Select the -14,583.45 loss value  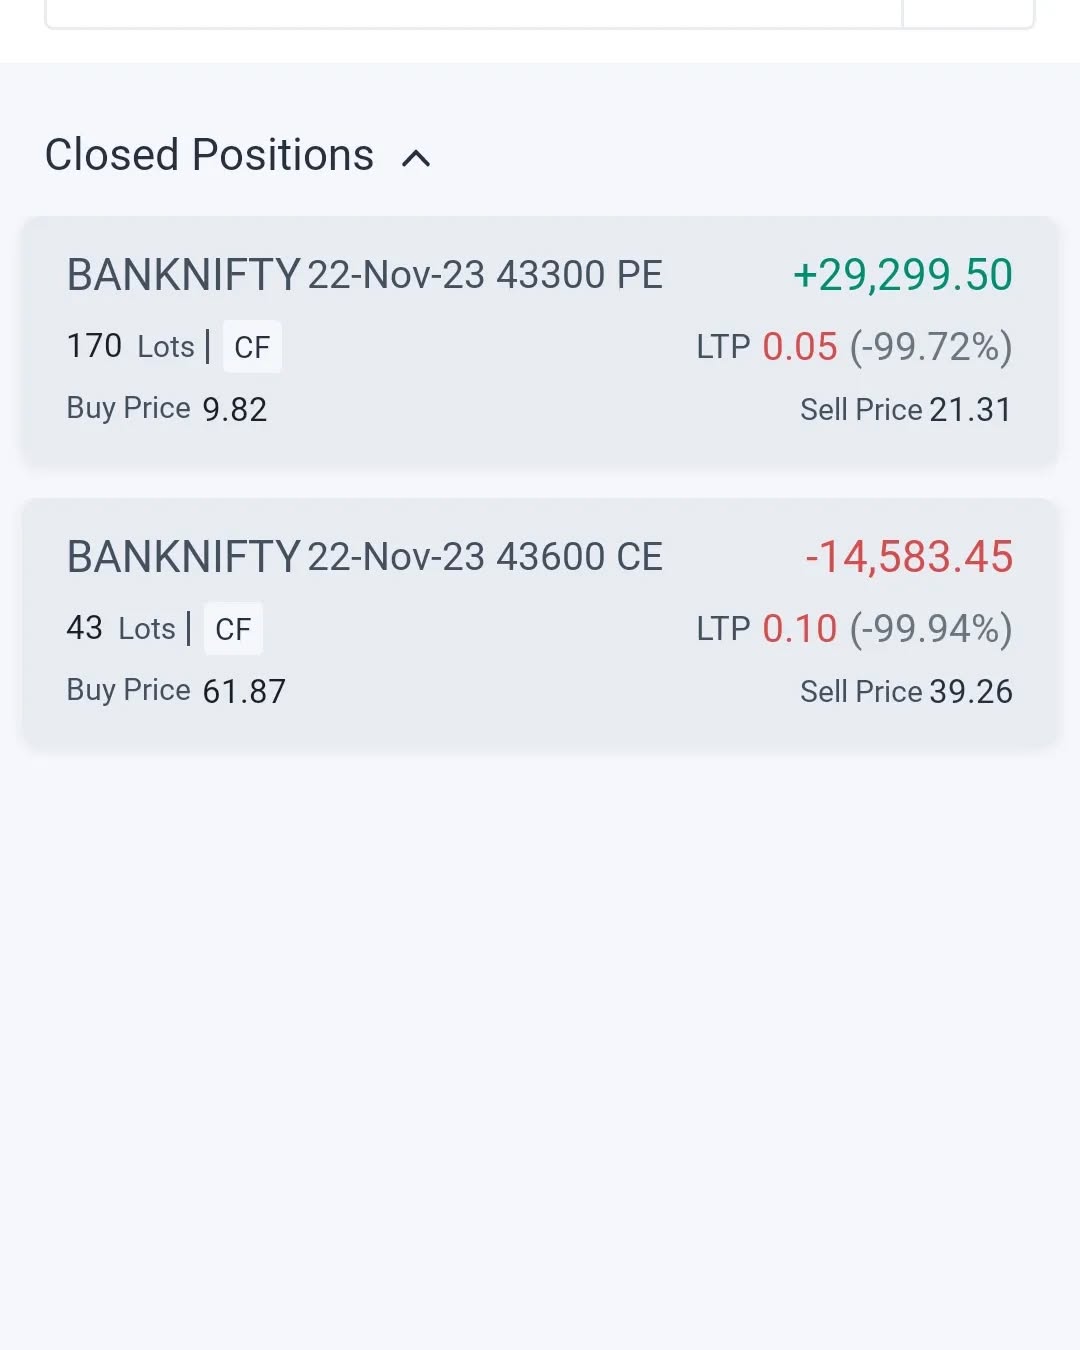[909, 557]
